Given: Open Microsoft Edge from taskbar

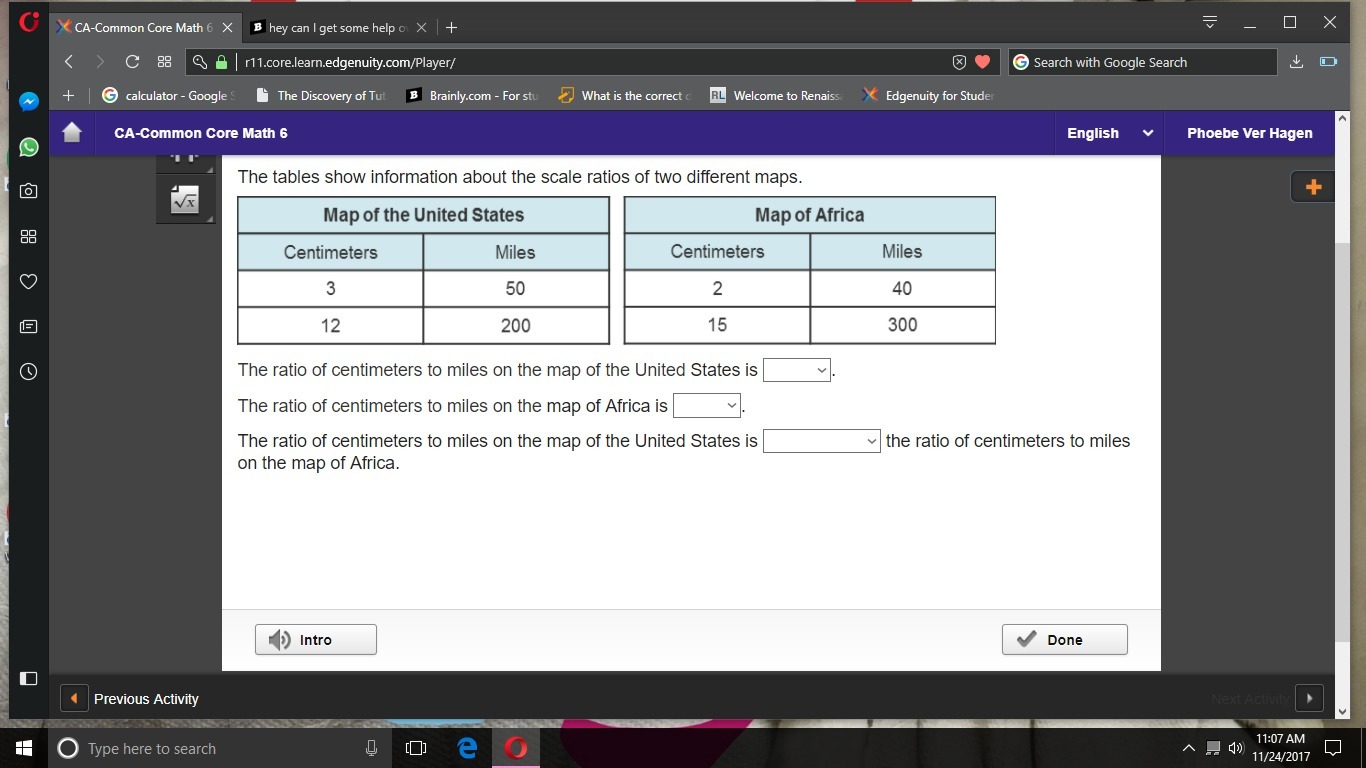Looking at the screenshot, I should point(466,748).
